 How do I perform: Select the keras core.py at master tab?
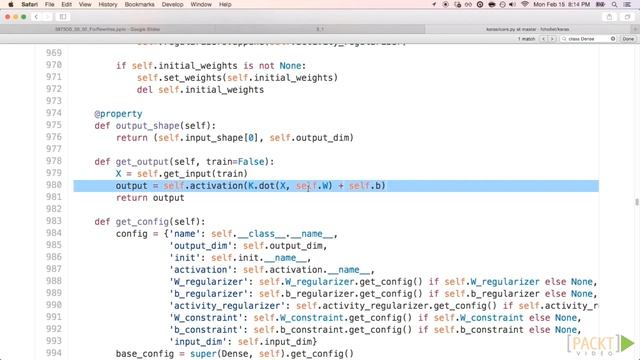pos(527,29)
